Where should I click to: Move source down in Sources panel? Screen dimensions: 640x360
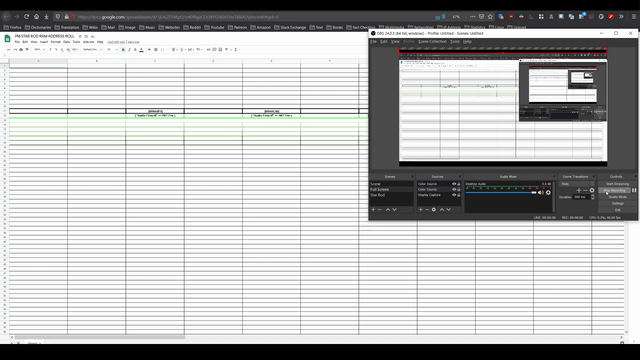click(x=448, y=209)
